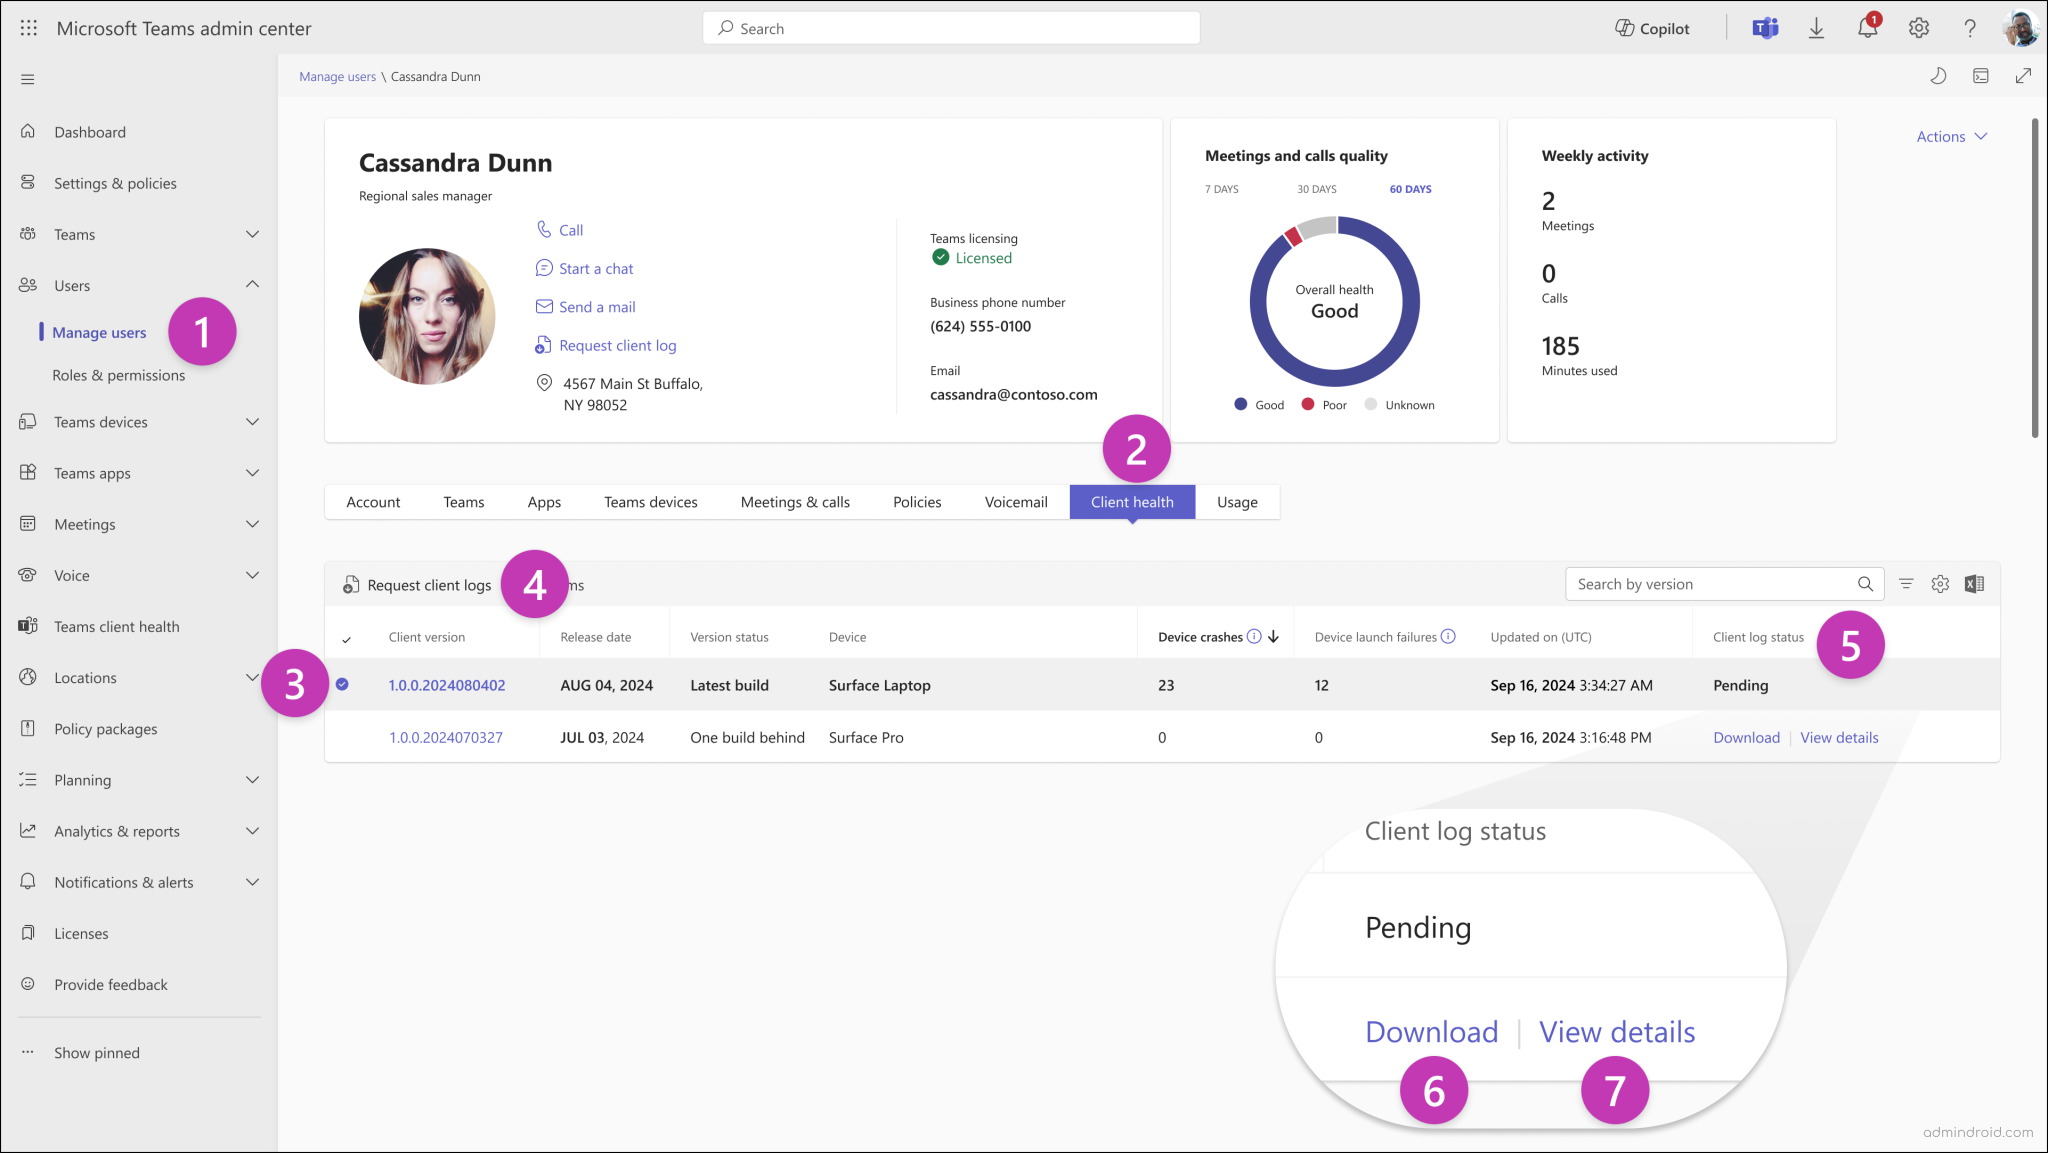The image size is (2048, 1153).
Task: Open the Actions dropdown
Action: pos(1949,136)
